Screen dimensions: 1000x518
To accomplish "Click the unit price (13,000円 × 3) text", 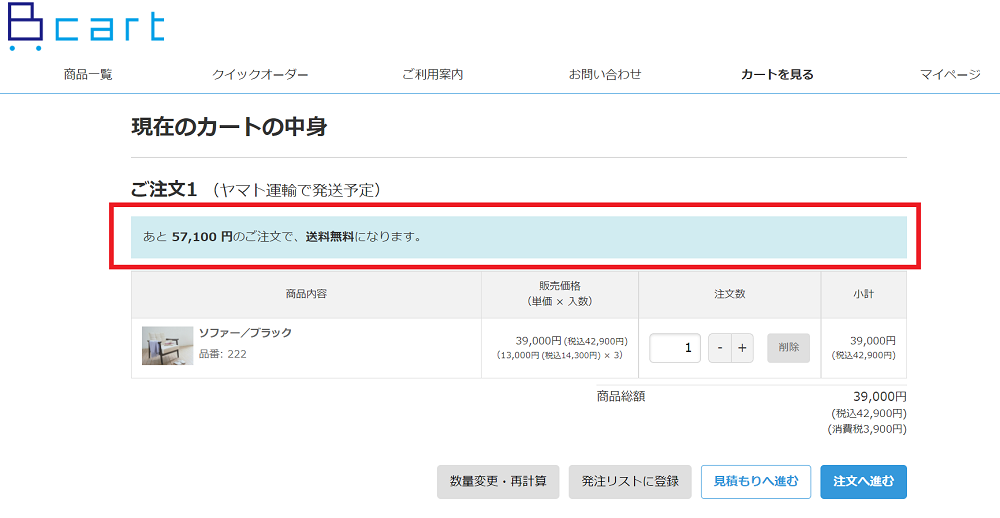I will click(x=560, y=355).
